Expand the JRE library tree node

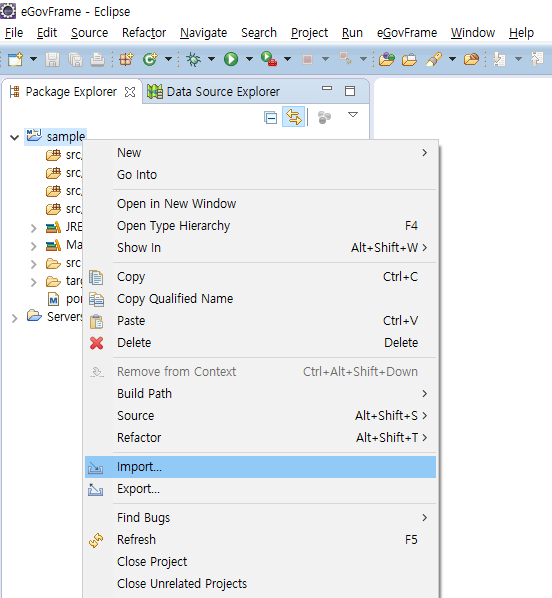[34, 228]
